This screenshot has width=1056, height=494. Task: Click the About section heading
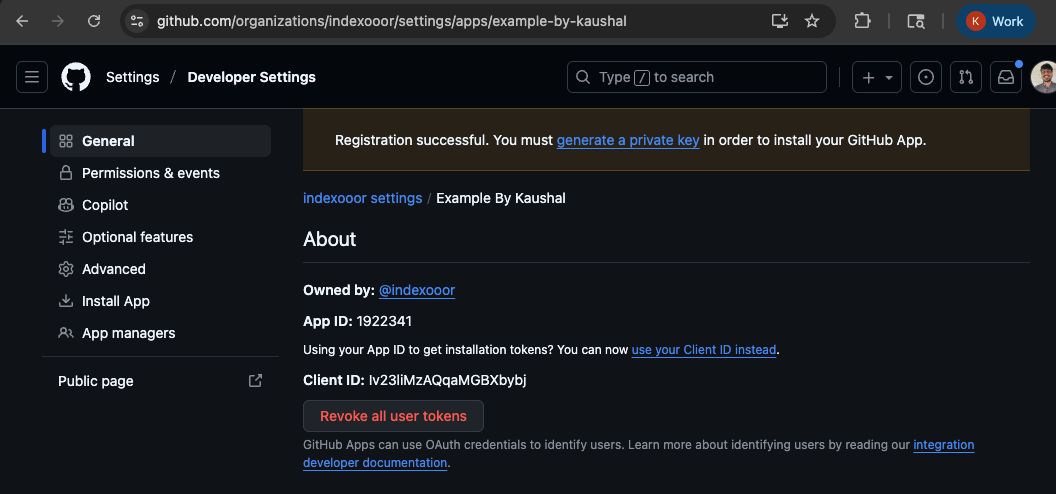click(x=329, y=239)
